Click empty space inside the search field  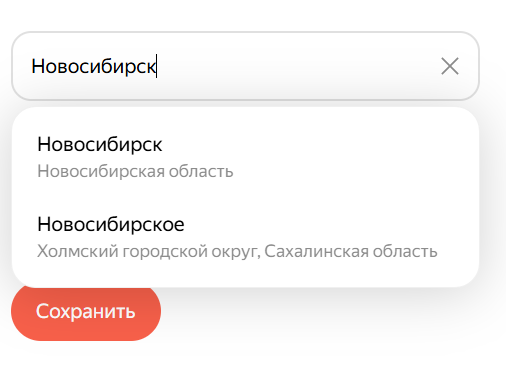click(297, 66)
